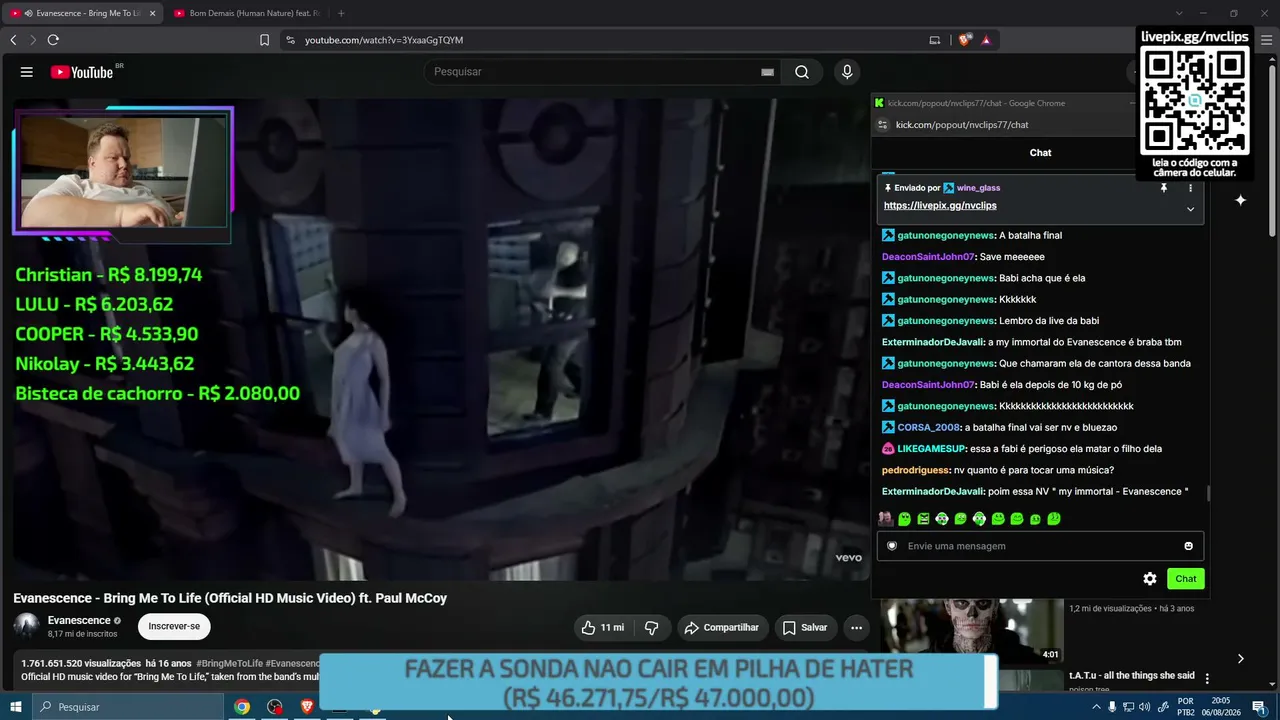
Task: Click the YouTube search magnifier button
Action: (802, 72)
